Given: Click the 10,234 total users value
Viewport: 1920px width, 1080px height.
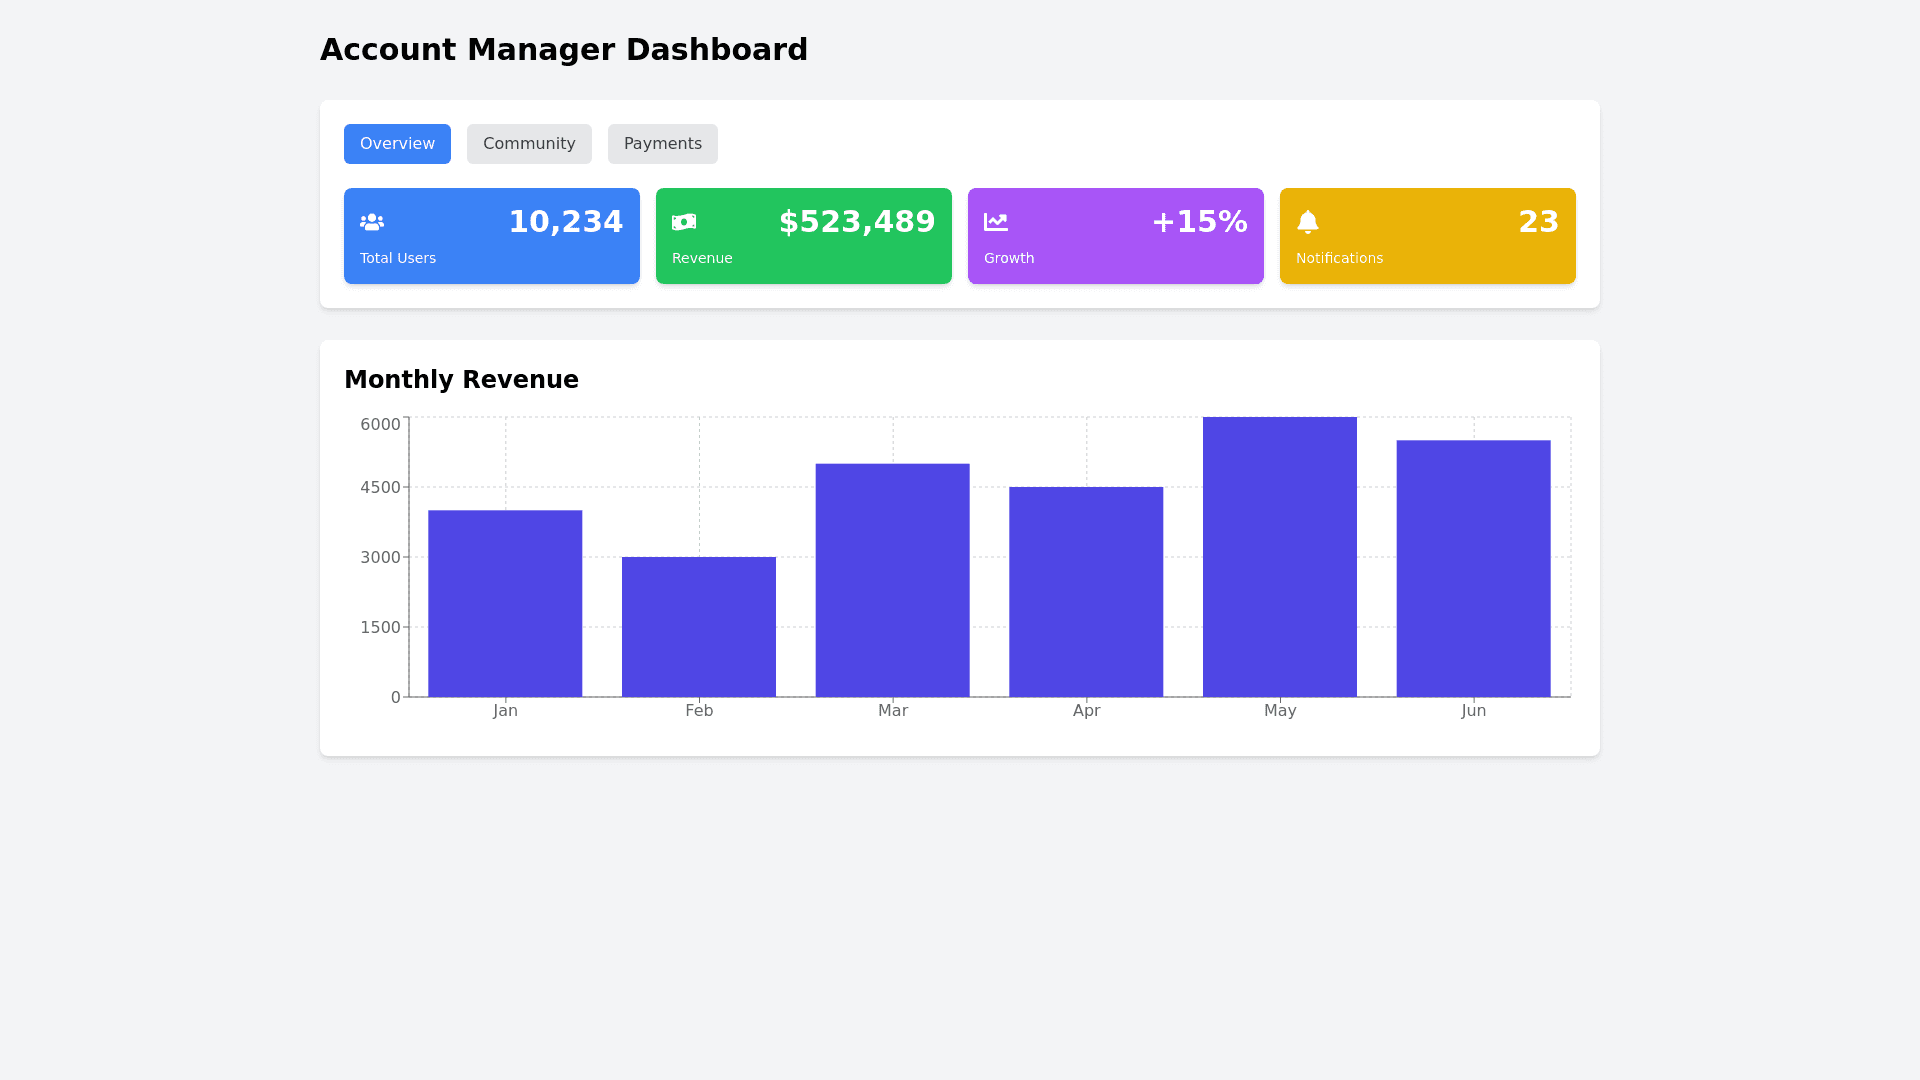Looking at the screenshot, I should coord(565,222).
